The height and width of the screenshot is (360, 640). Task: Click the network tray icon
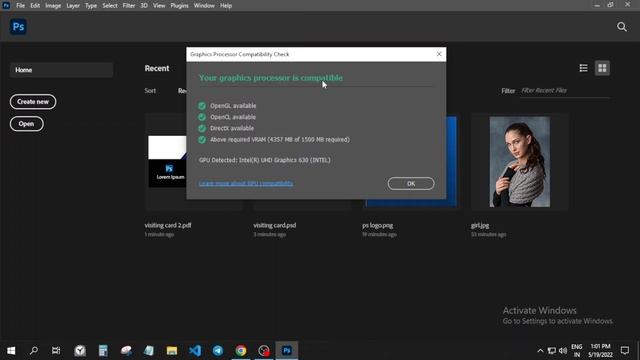[551, 351]
